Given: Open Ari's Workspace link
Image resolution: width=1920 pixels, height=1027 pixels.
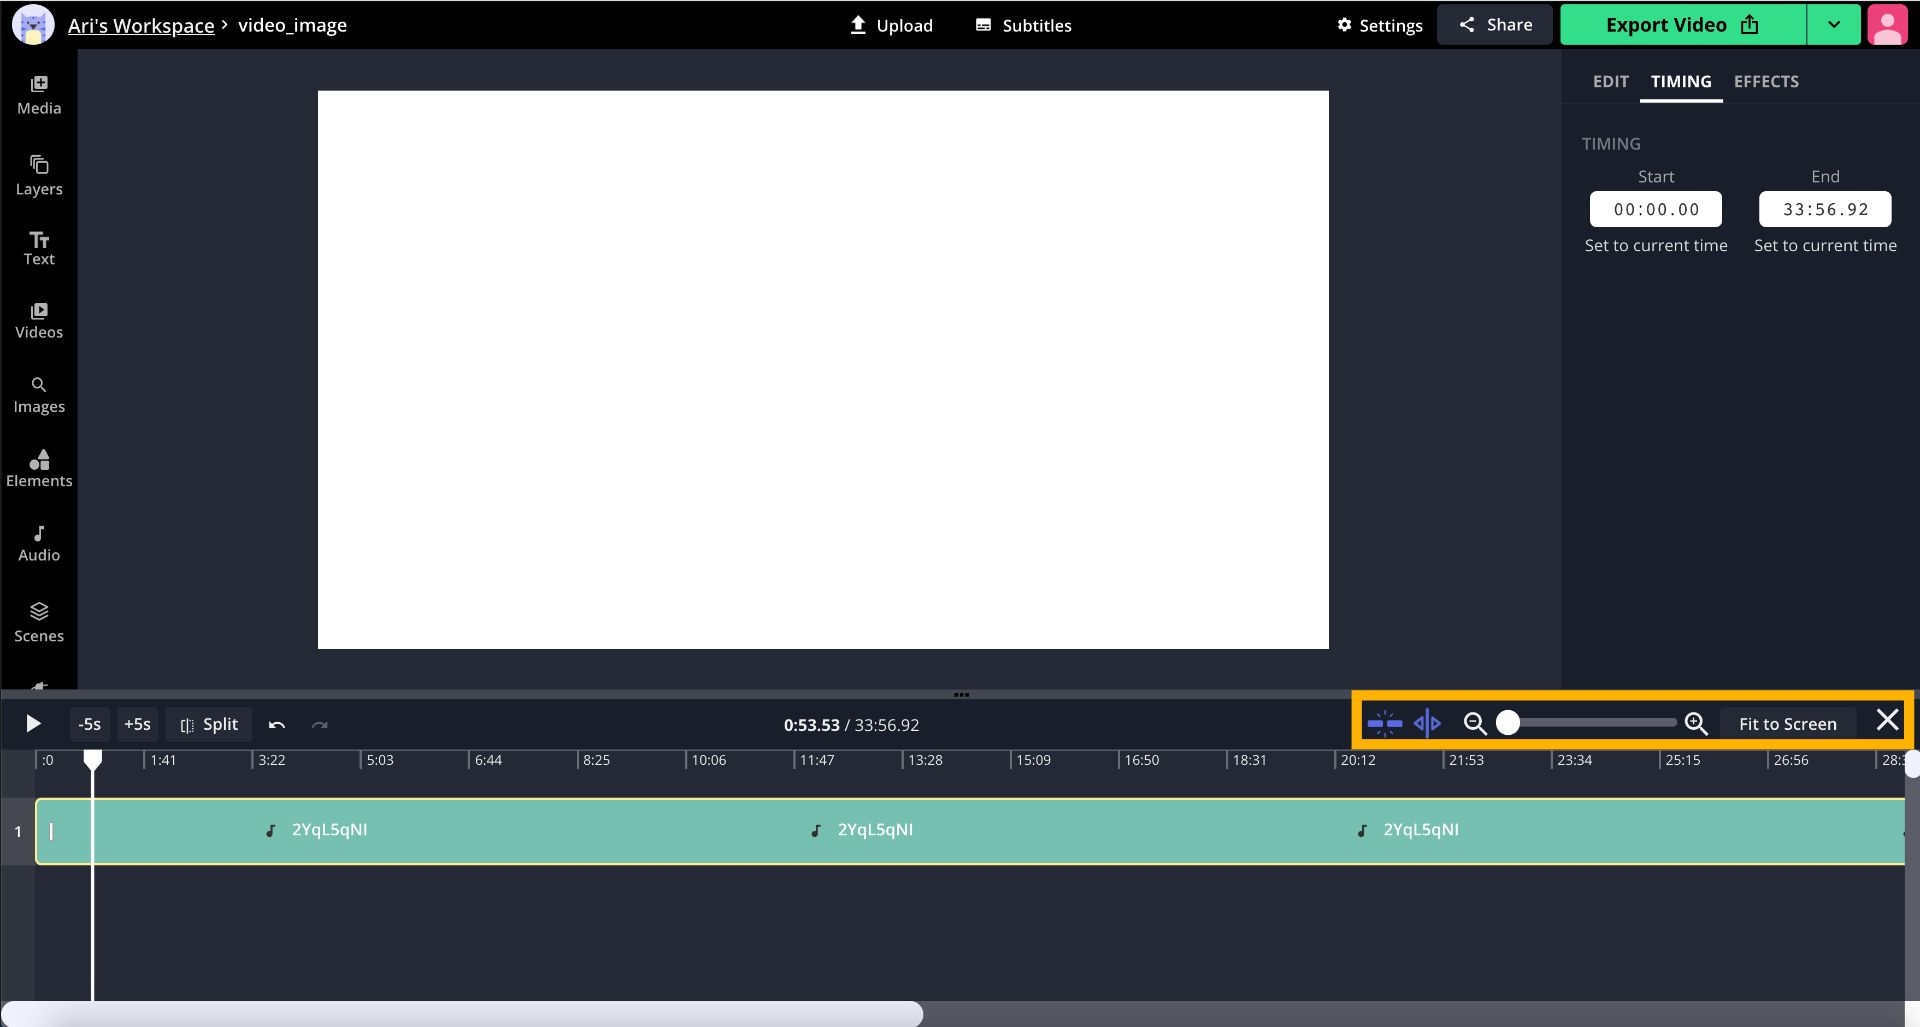Looking at the screenshot, I should 141,25.
